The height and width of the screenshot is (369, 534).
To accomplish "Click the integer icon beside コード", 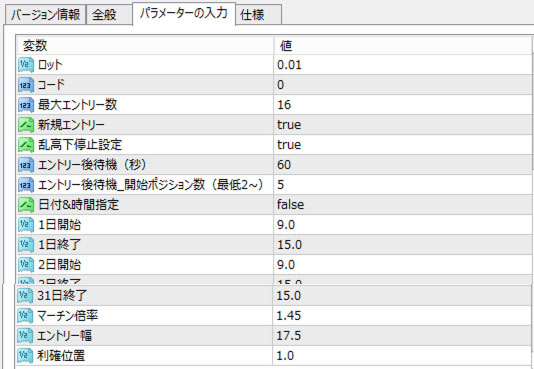I will 26,85.
